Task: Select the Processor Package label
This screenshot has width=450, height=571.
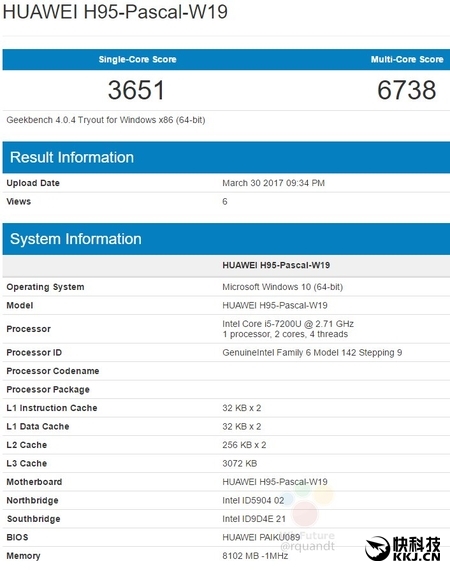Action: coord(48,389)
